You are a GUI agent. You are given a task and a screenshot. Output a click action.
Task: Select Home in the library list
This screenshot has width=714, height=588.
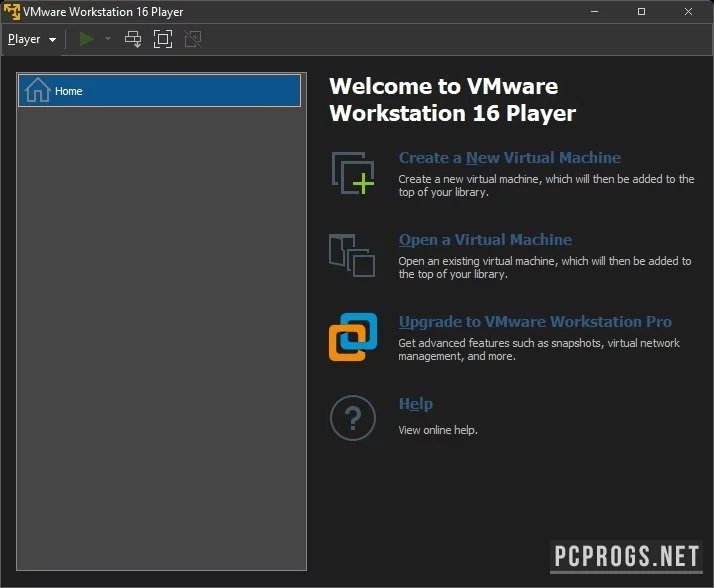[159, 91]
